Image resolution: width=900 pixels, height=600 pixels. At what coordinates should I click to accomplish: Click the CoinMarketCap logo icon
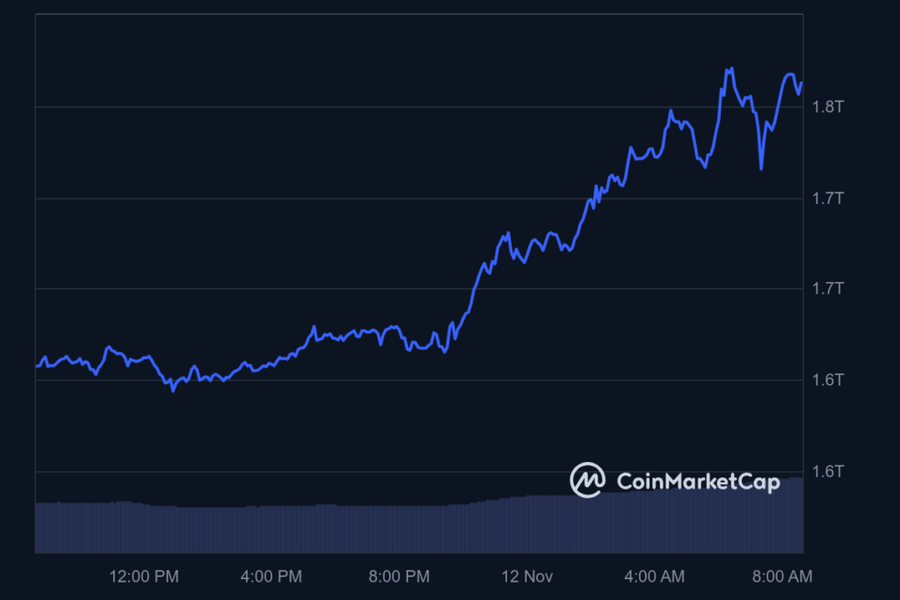[587, 480]
